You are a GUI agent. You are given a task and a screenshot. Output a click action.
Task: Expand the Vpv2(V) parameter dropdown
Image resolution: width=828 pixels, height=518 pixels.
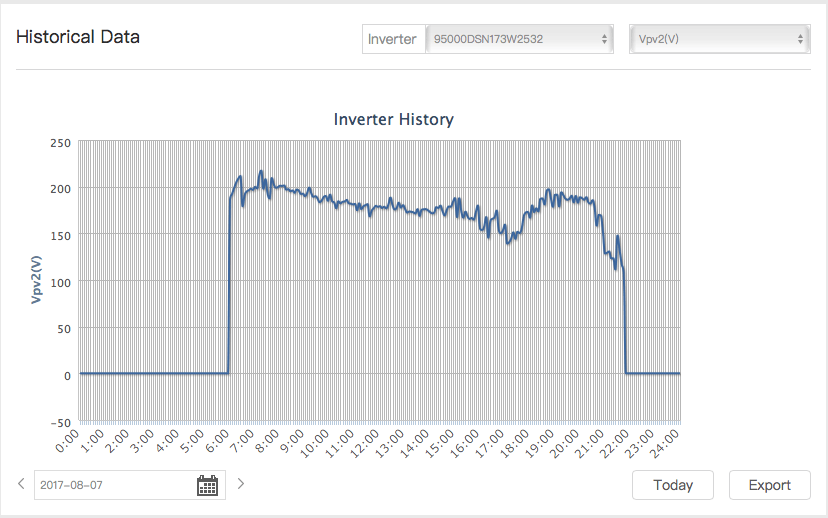(719, 39)
